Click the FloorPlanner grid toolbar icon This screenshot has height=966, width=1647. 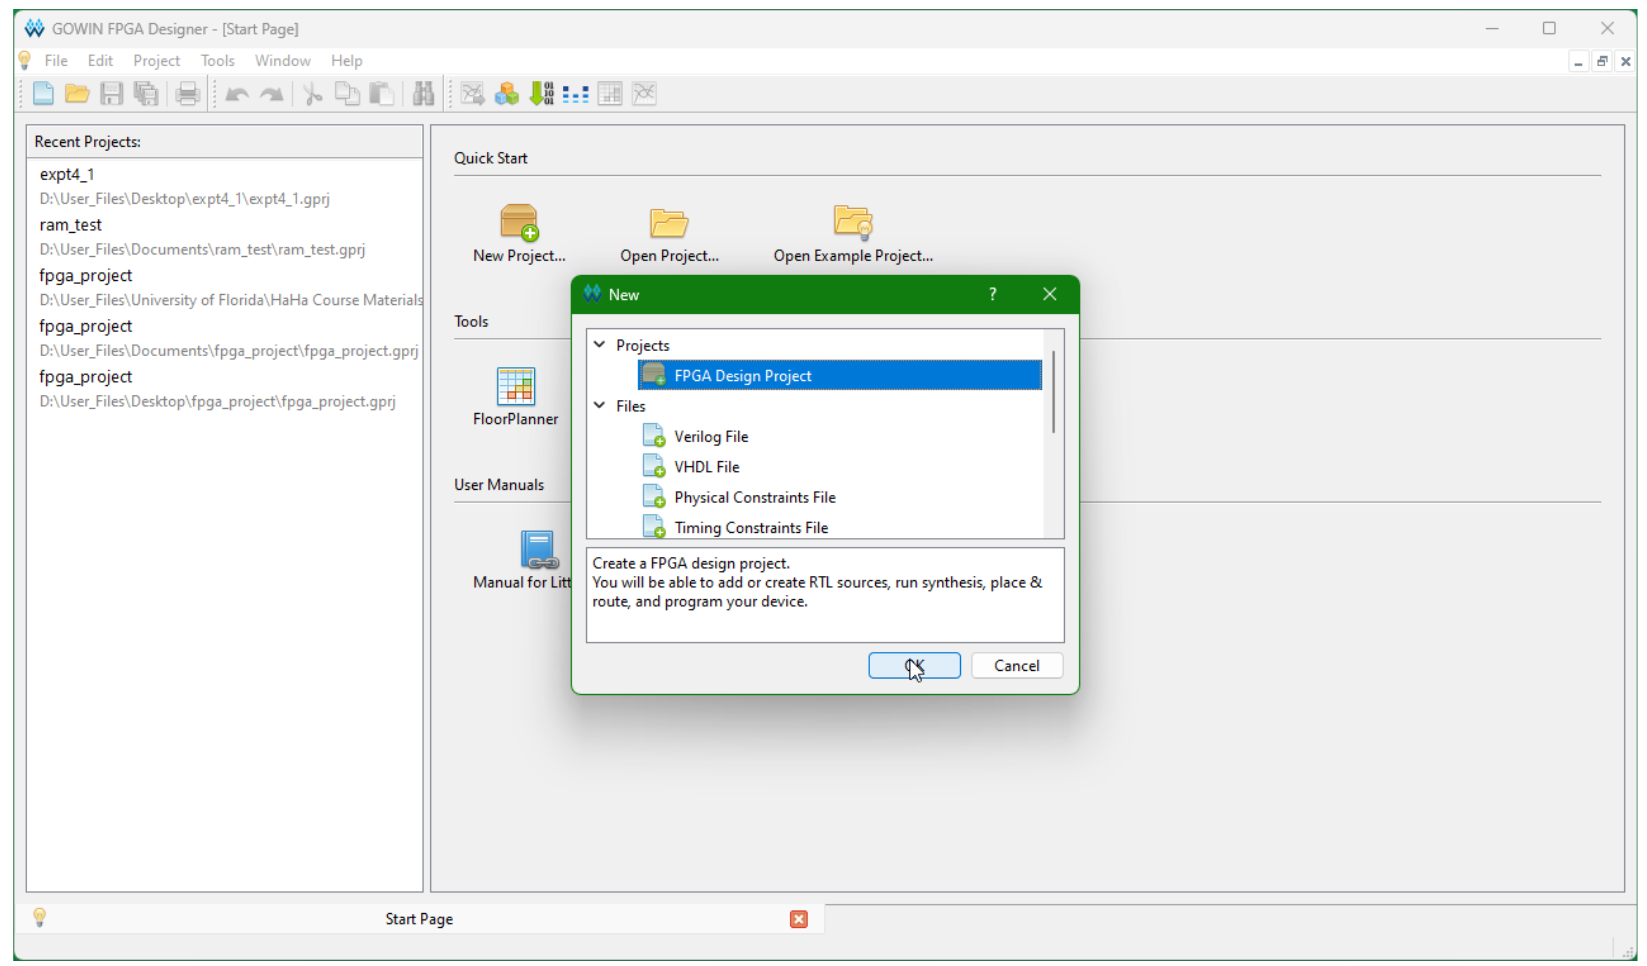pos(610,94)
